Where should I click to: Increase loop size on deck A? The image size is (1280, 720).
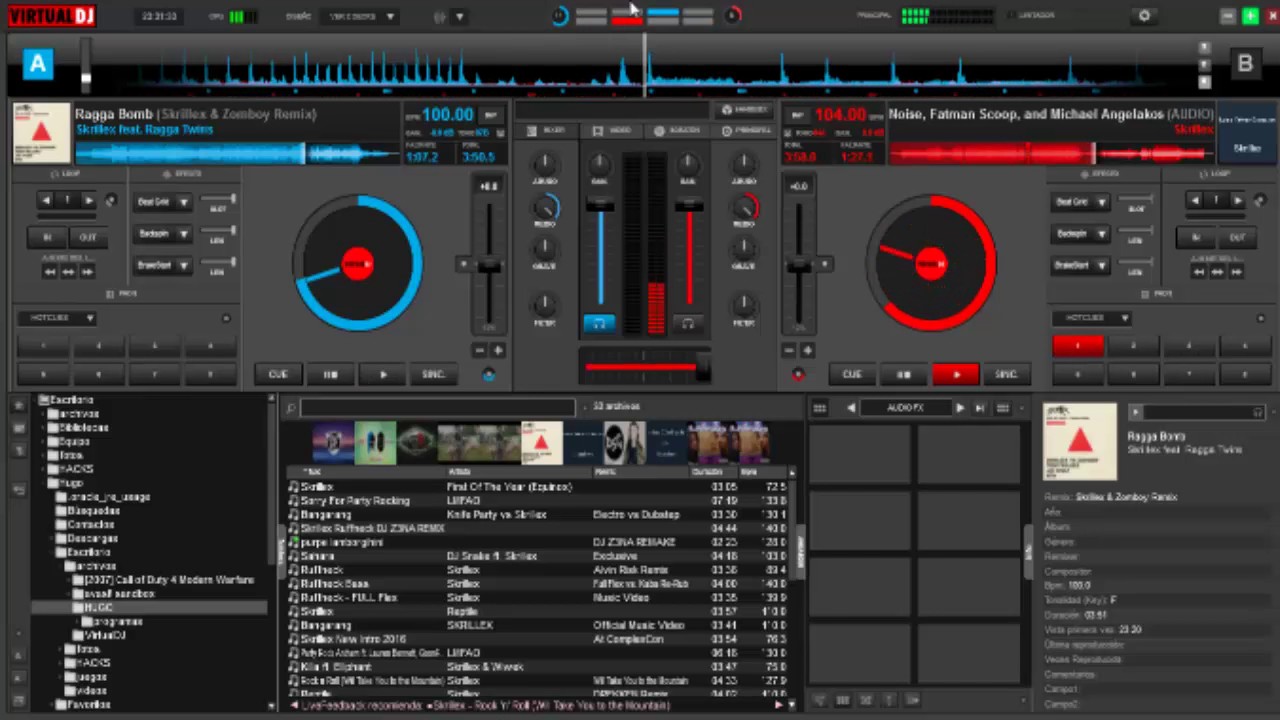pyautogui.click(x=88, y=201)
